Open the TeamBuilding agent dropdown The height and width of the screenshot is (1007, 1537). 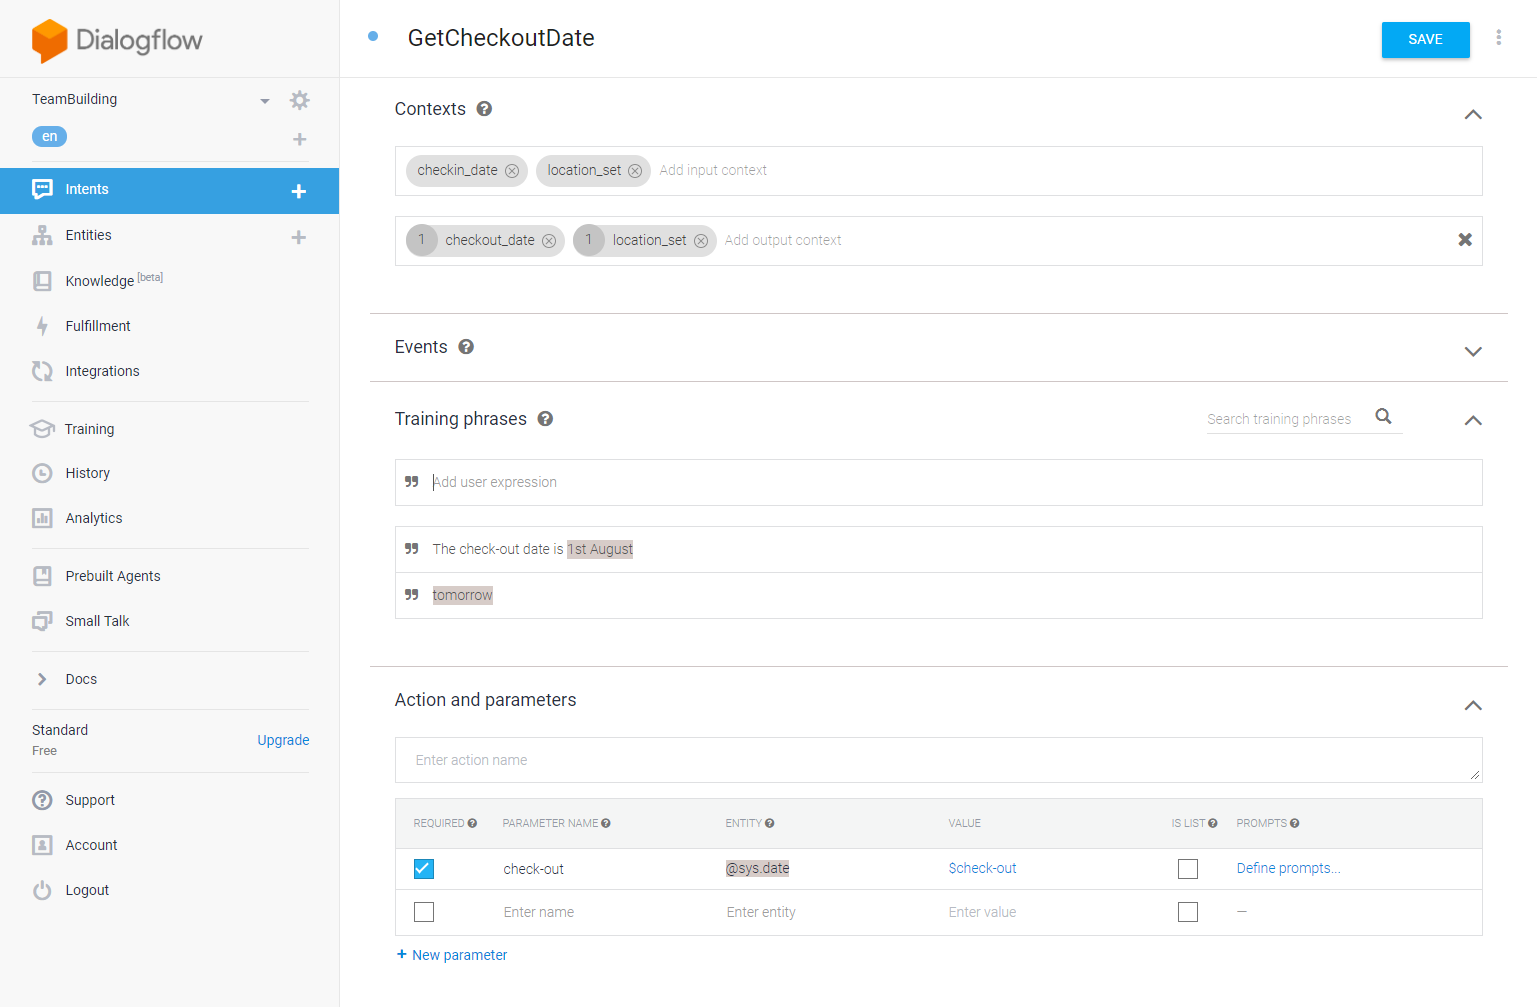pos(264,100)
